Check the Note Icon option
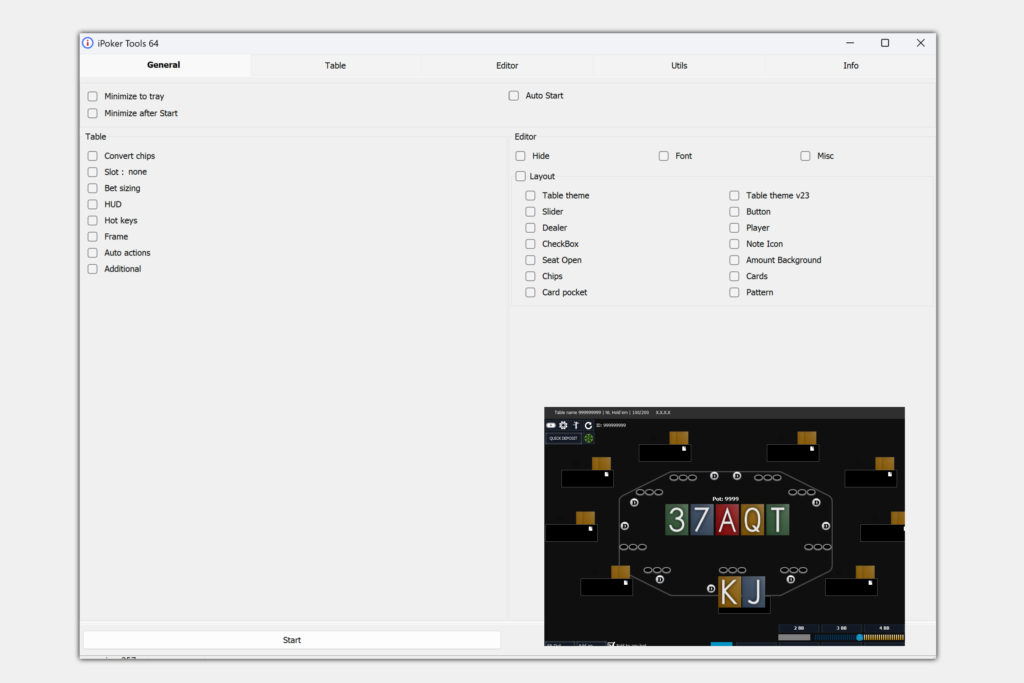This screenshot has width=1024, height=683. tap(734, 244)
